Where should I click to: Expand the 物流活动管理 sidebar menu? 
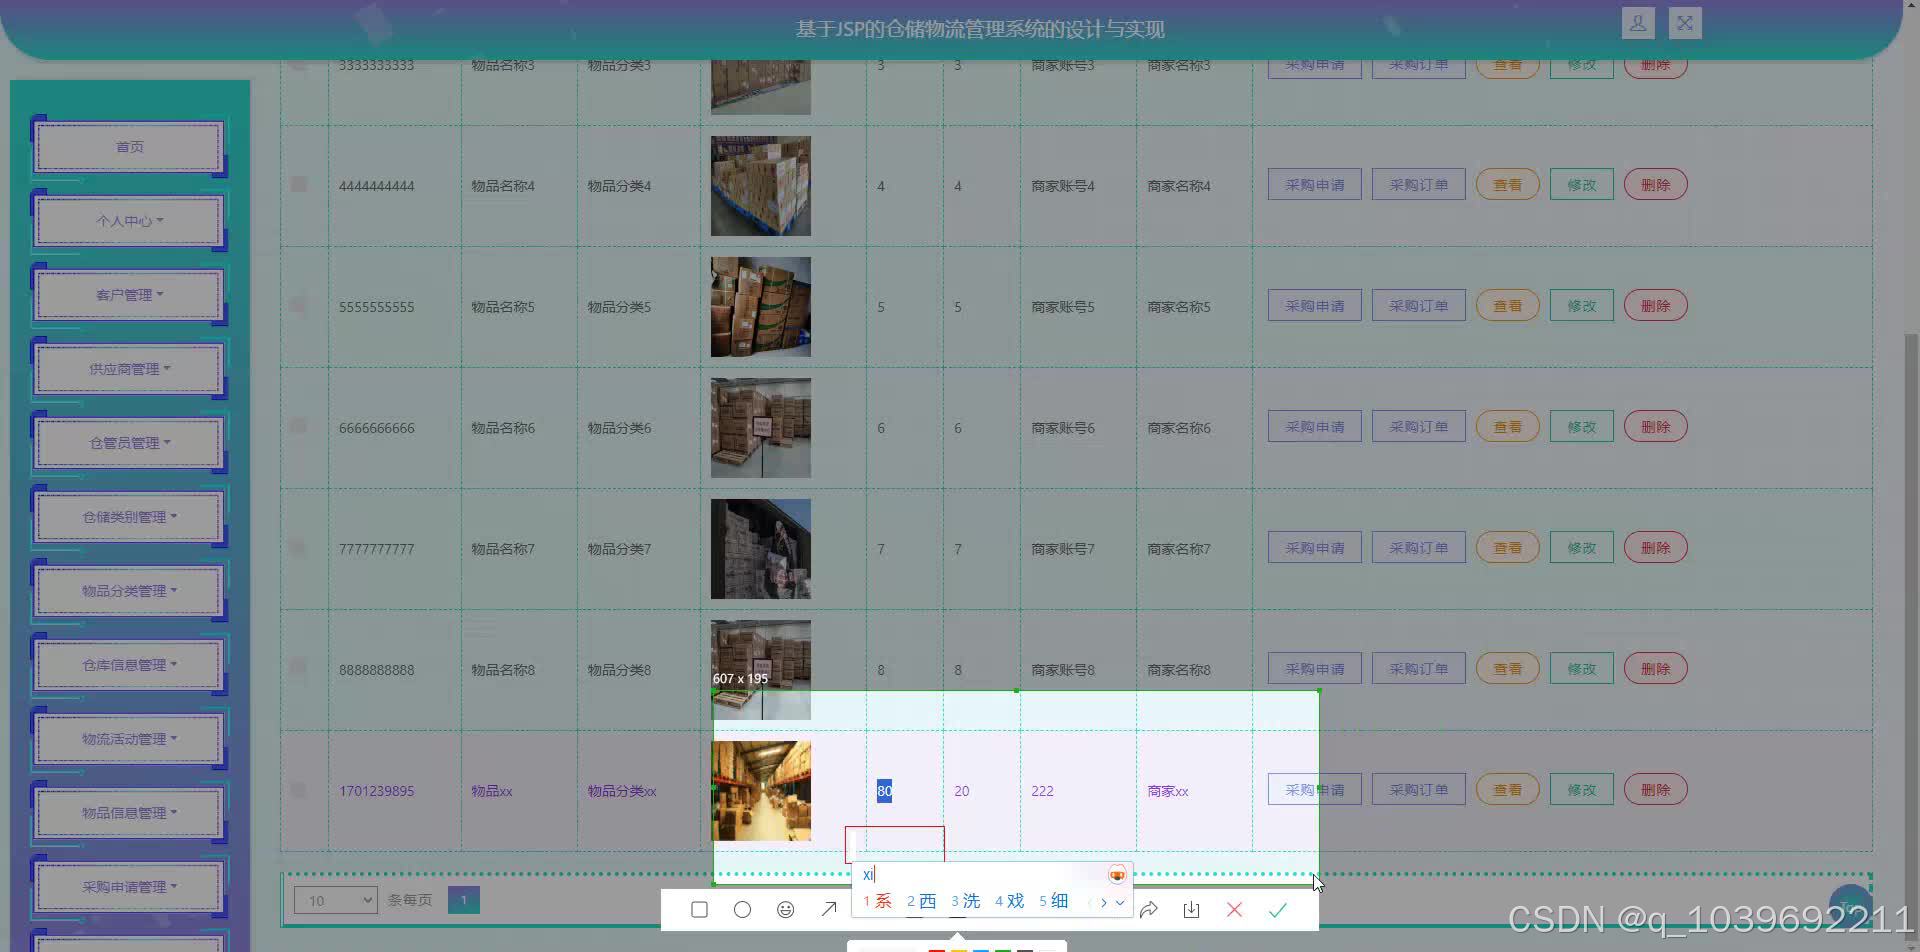[129, 739]
